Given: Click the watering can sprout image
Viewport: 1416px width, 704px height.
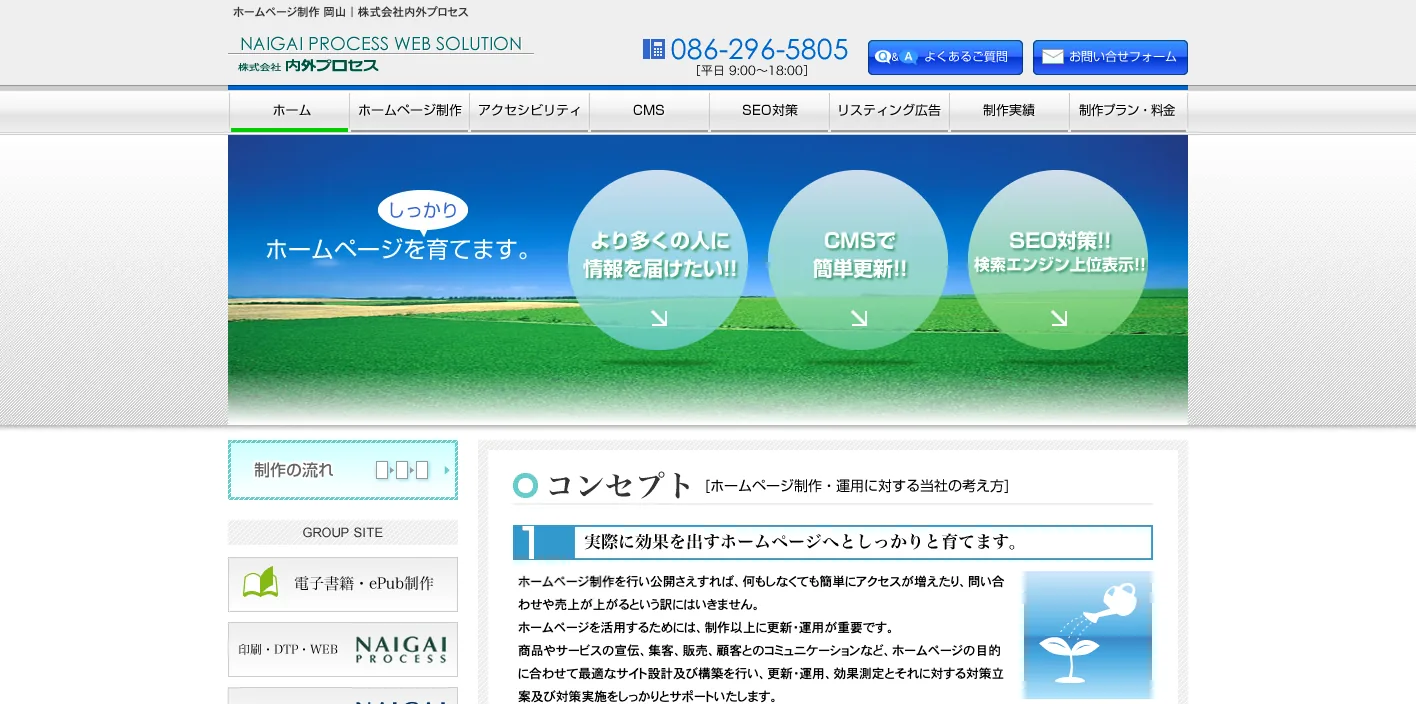Looking at the screenshot, I should pyautogui.click(x=1088, y=635).
